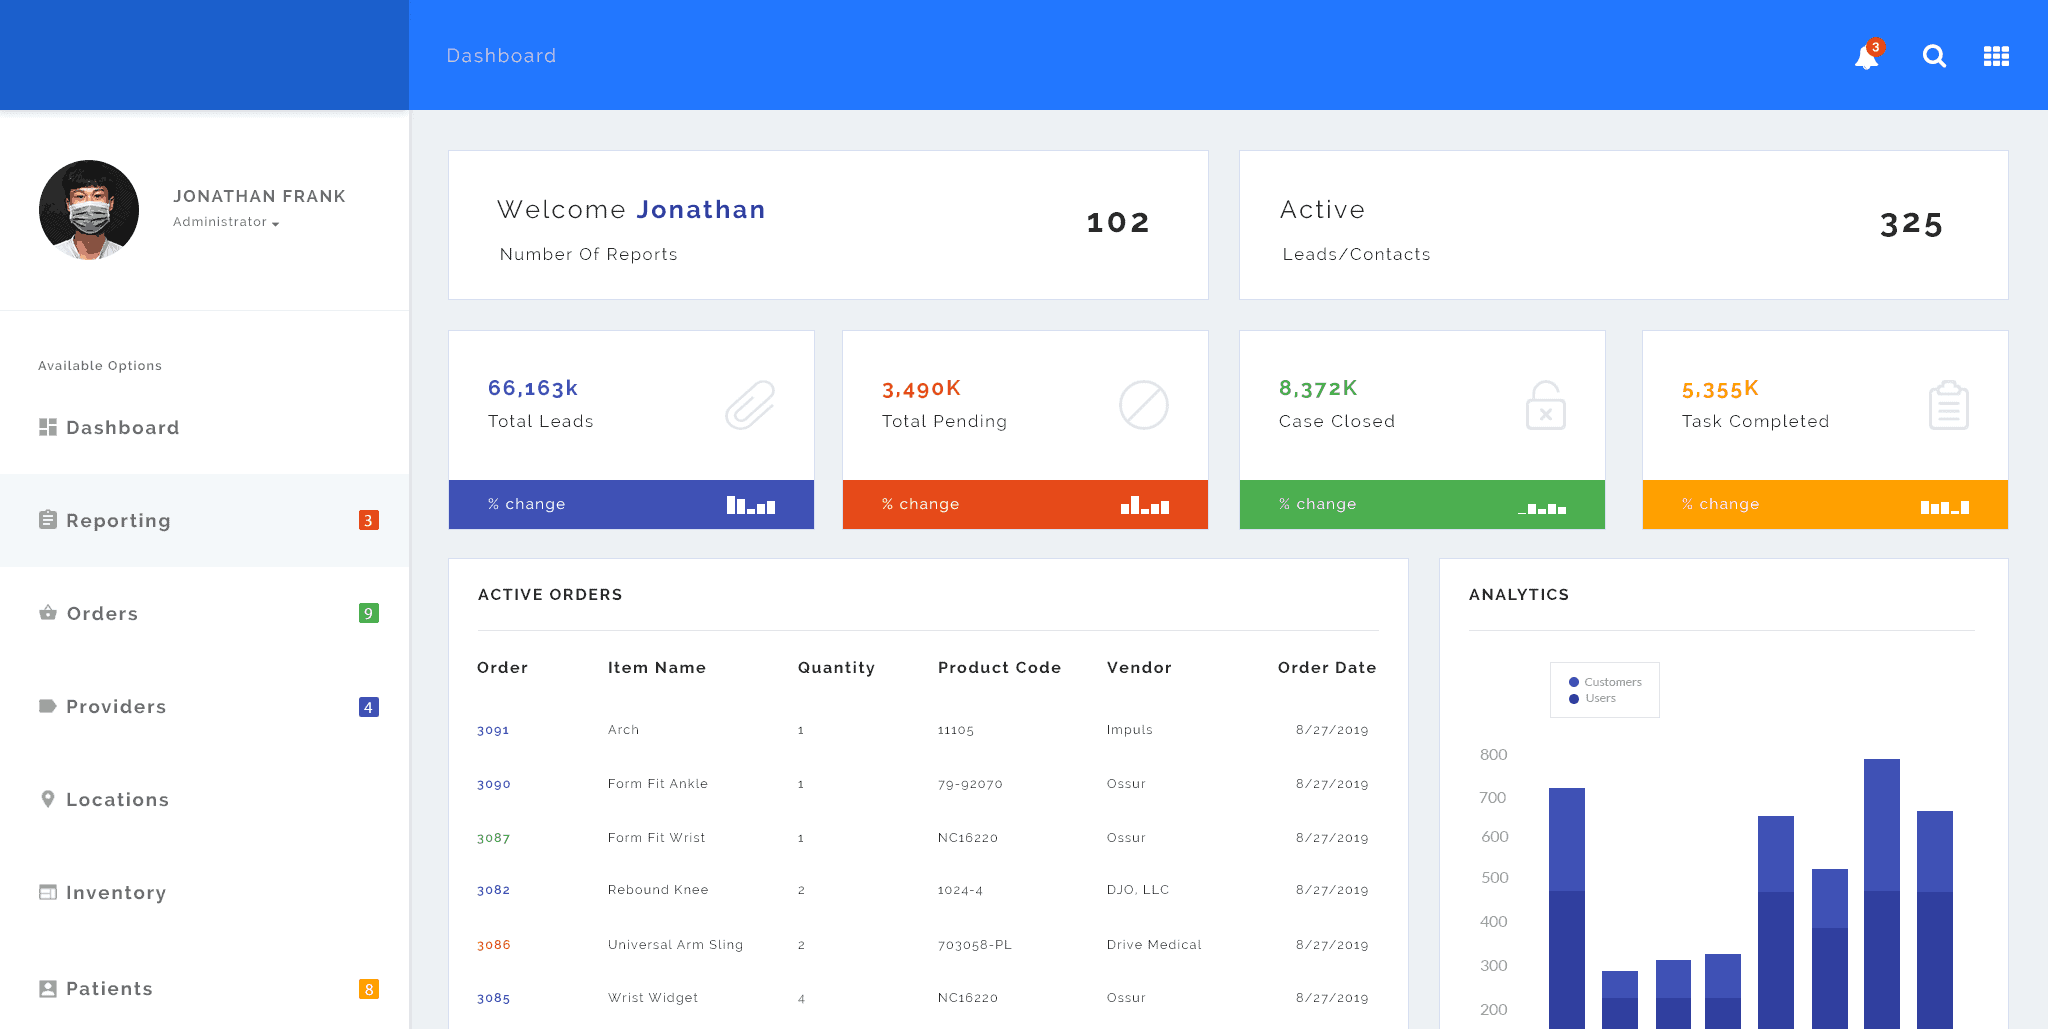Open order 3091 for the Arch item
Image resolution: width=2048 pixels, height=1029 pixels.
[493, 730]
